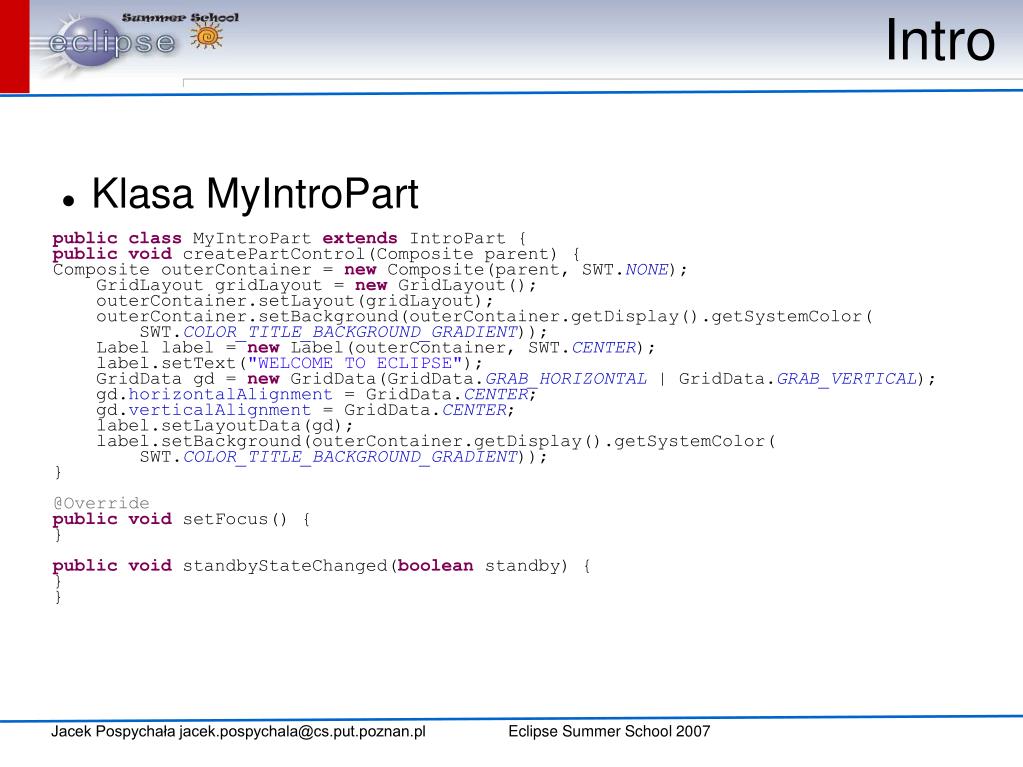Click the SWT.CENTER constant in the Label line

tap(582, 348)
